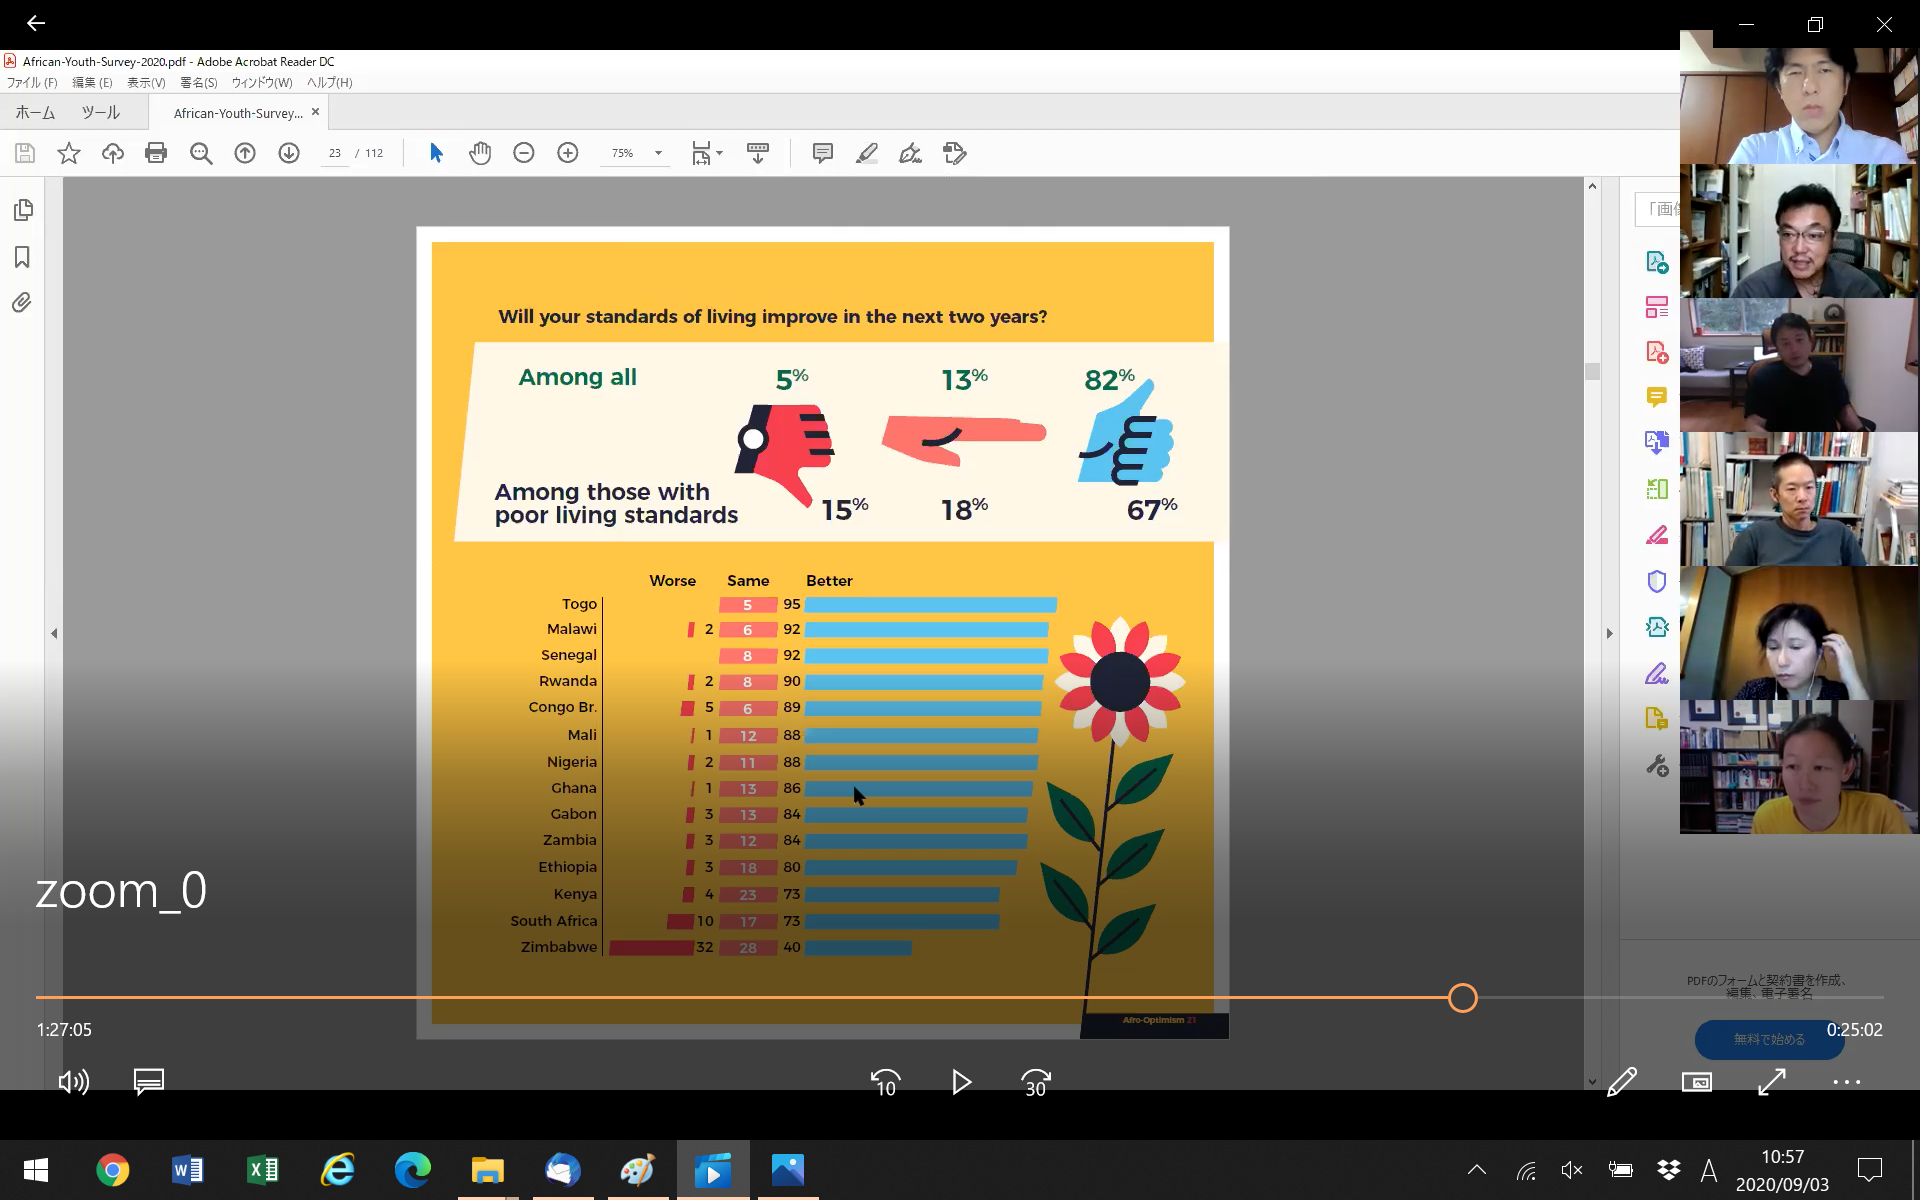The image size is (1920, 1200).
Task: Click the Find text magnifier icon
Action: (201, 153)
